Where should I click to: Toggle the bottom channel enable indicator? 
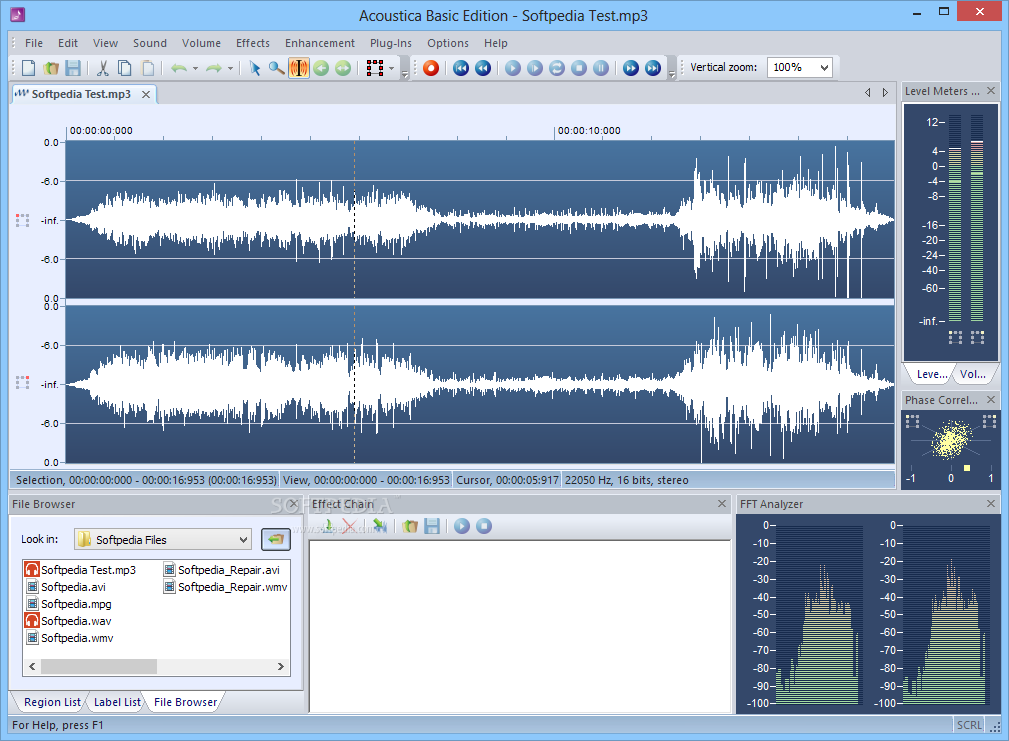pos(23,383)
